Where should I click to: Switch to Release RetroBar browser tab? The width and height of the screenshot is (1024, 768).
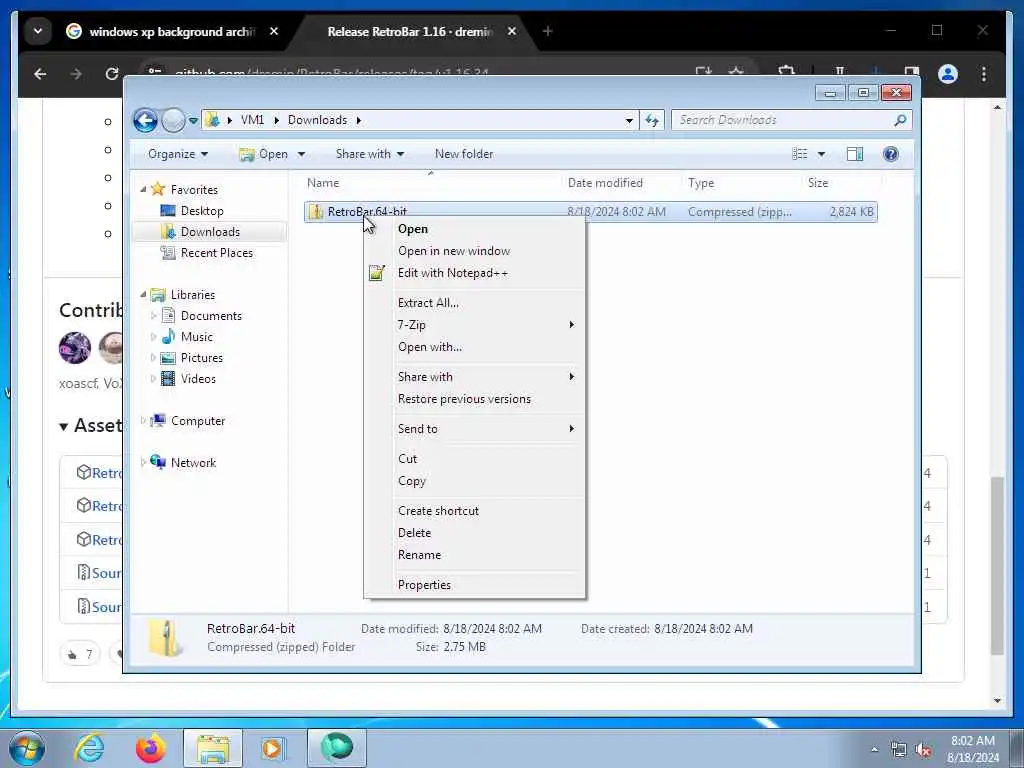[x=410, y=31]
